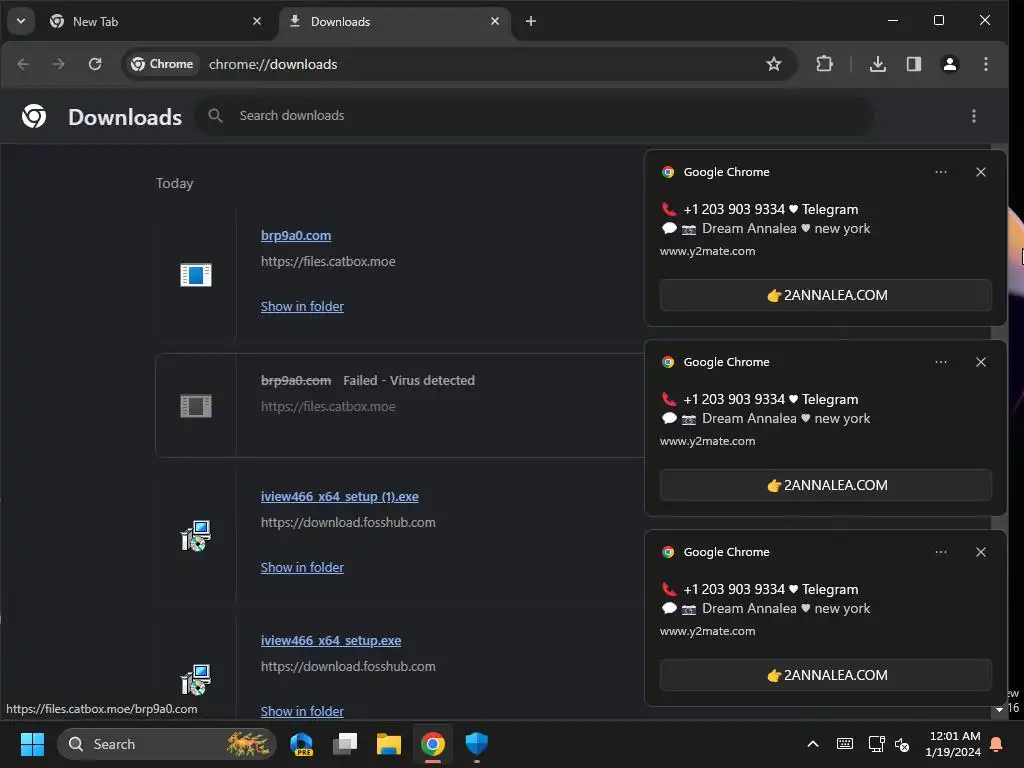
Task: Click the iview466_x64_setup (1).exe installer icon
Action: tap(195, 536)
